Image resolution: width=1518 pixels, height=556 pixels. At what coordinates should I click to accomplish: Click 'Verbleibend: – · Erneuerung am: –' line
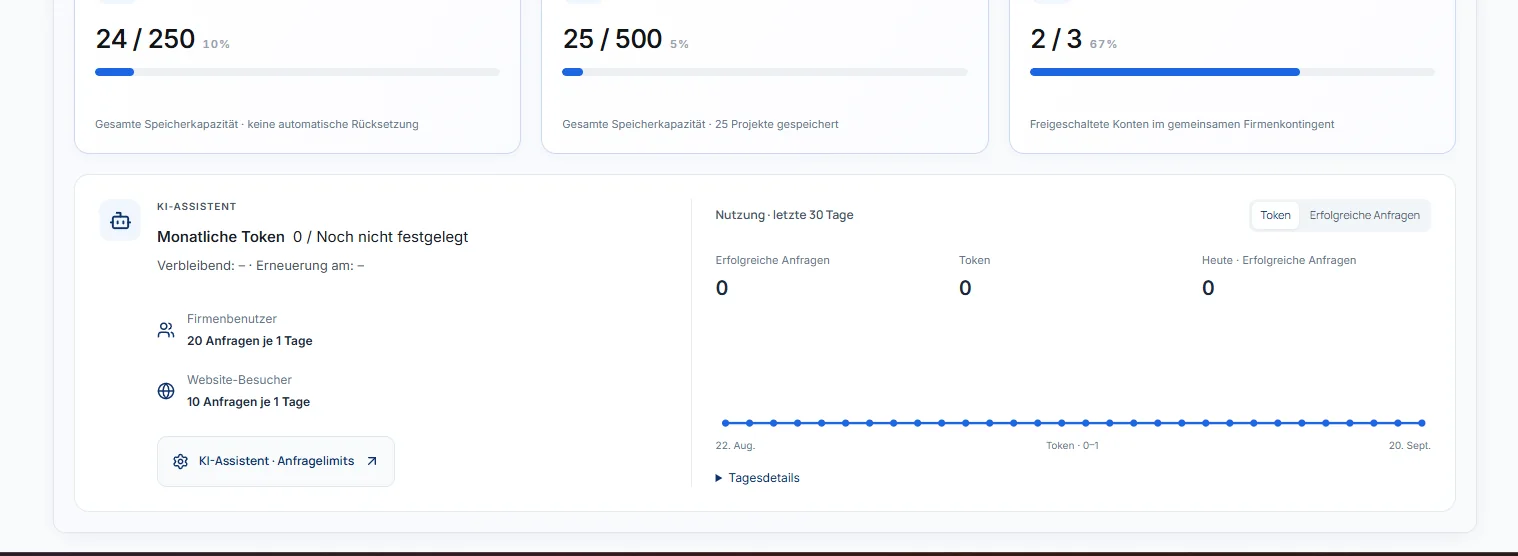coord(261,266)
